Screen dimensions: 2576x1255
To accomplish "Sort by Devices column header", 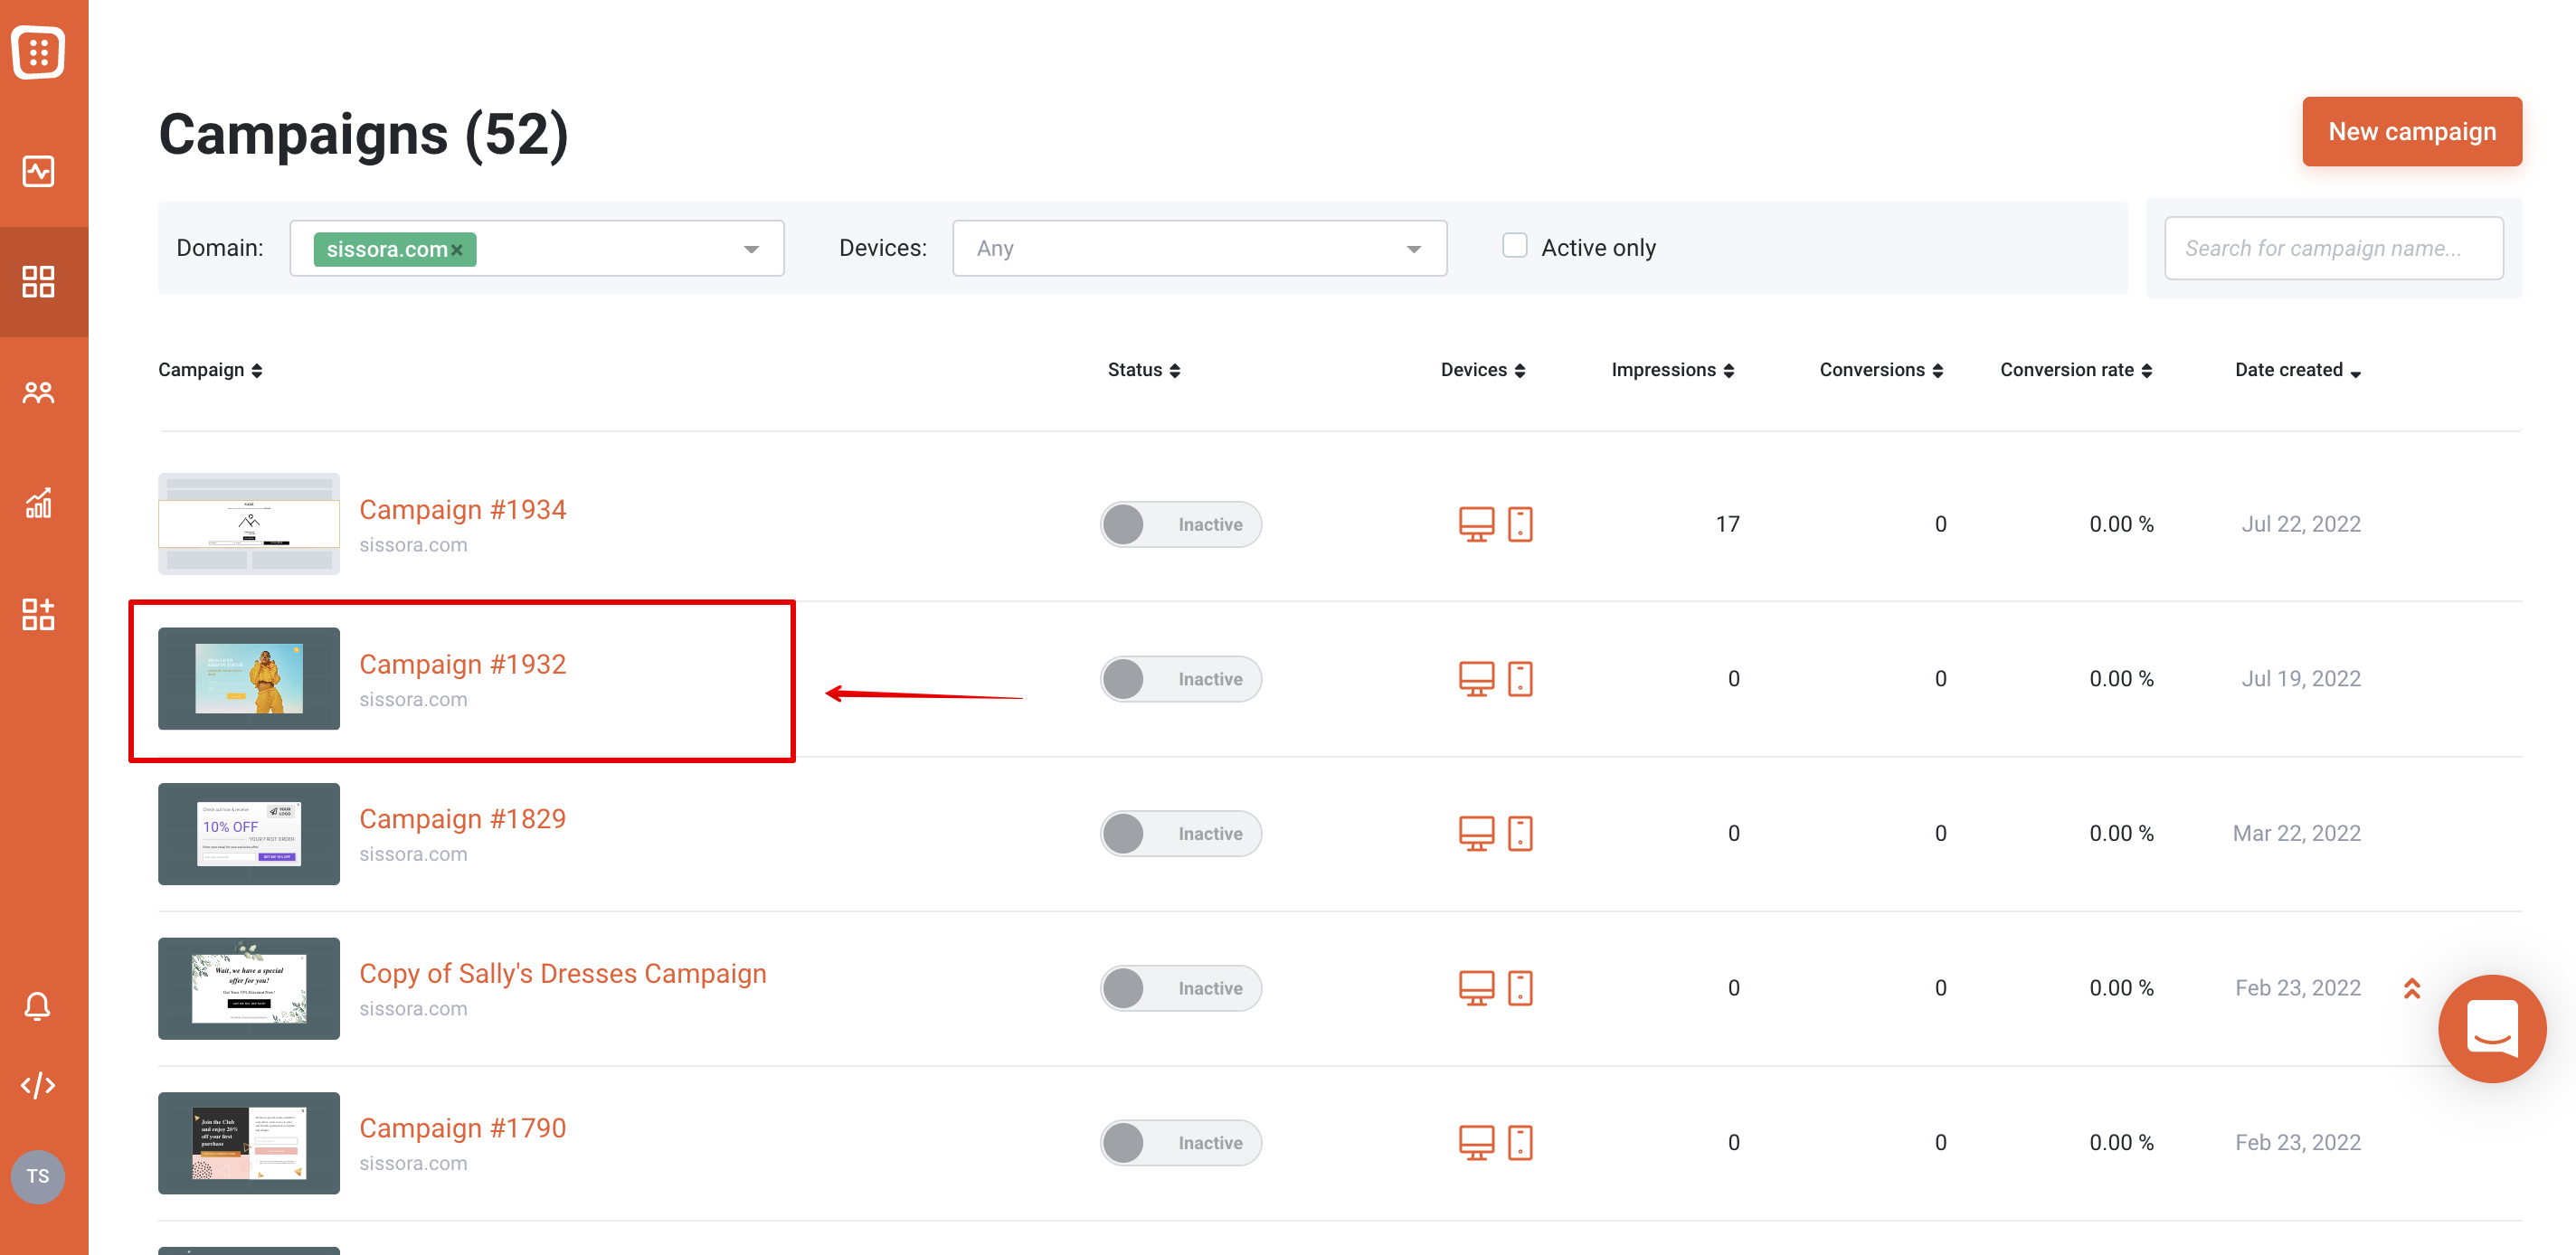I will 1483,370.
